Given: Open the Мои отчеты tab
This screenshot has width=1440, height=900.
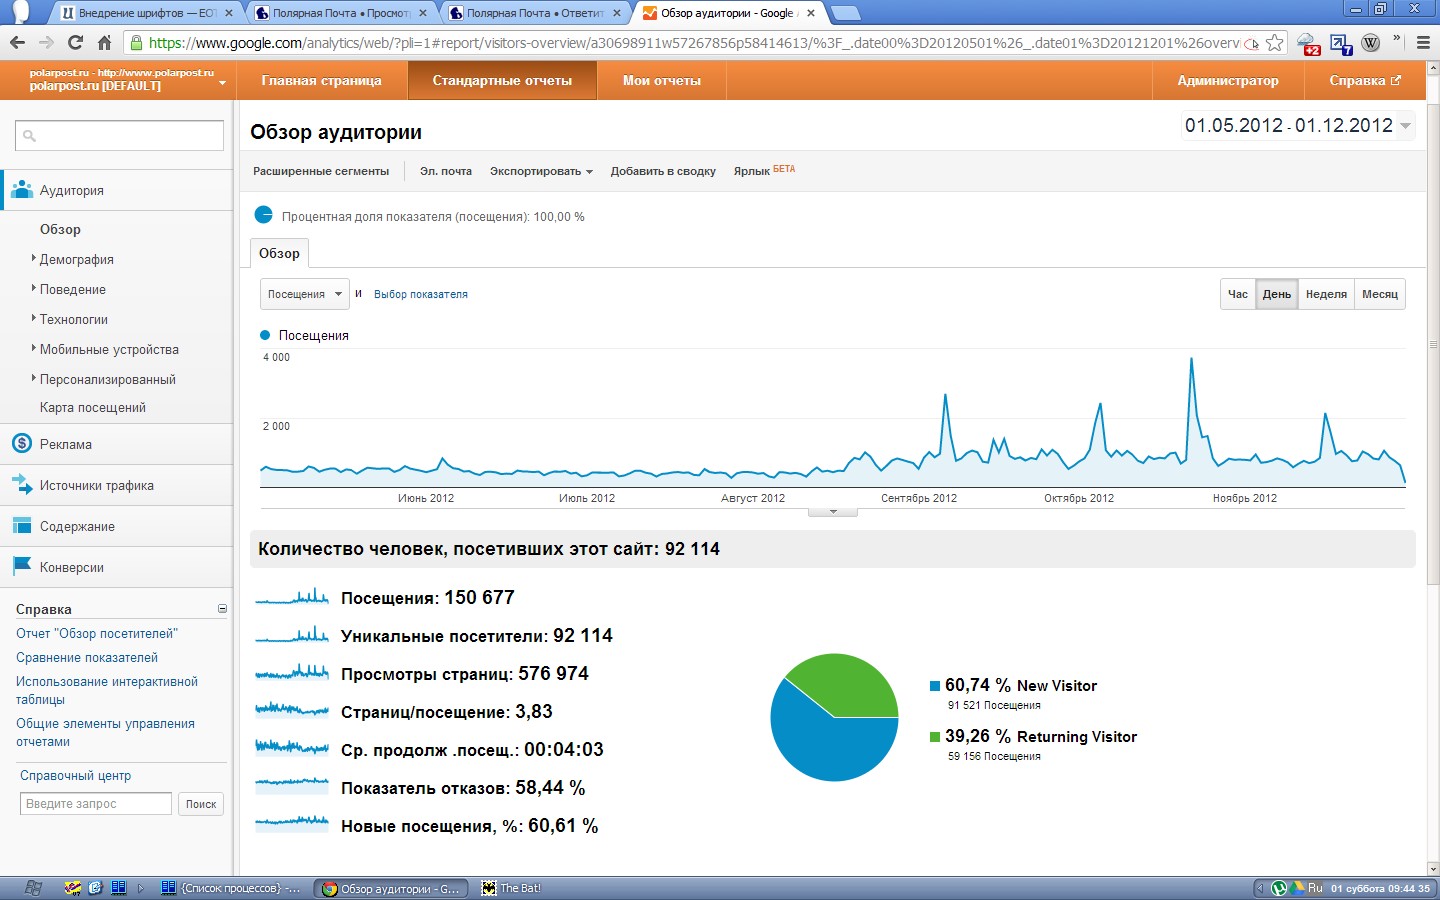Looking at the screenshot, I should 661,81.
